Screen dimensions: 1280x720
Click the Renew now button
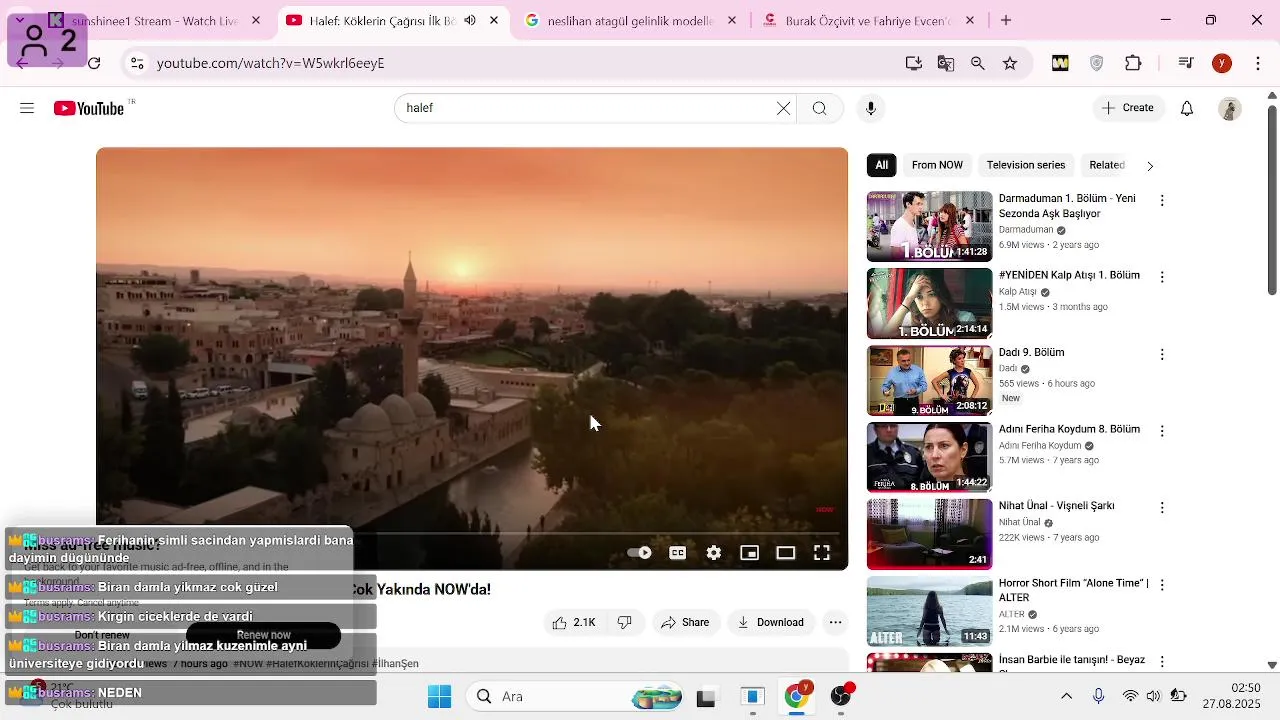(x=264, y=635)
